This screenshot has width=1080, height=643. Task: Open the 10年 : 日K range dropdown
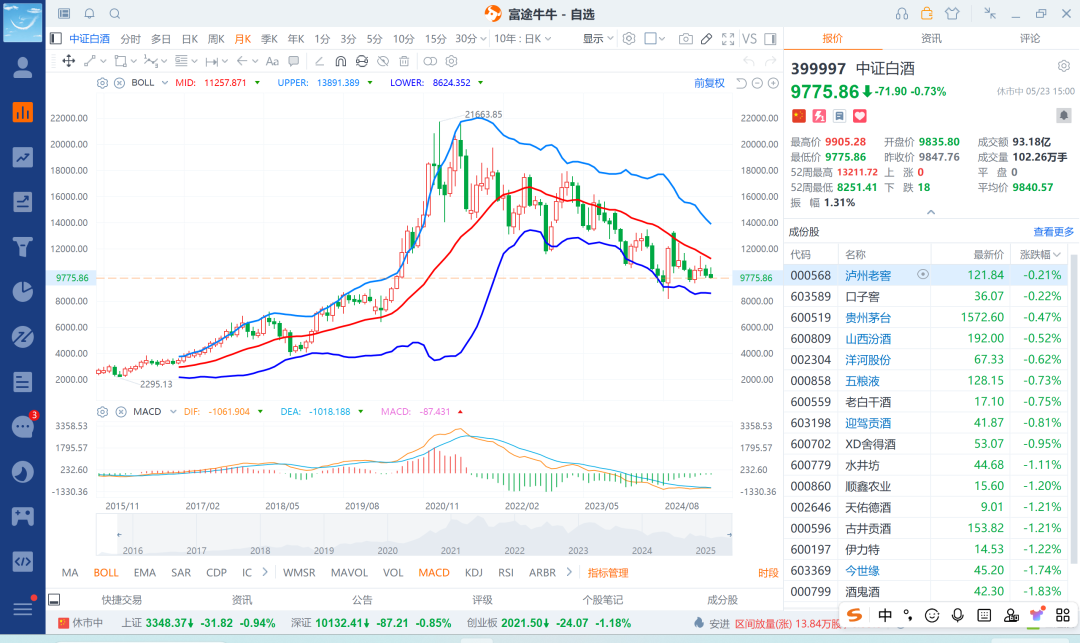523,39
